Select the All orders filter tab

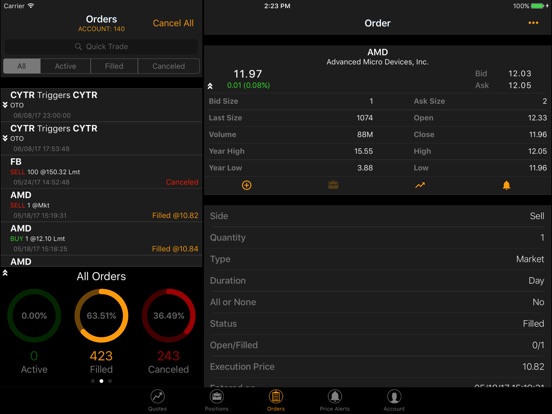coord(22,66)
